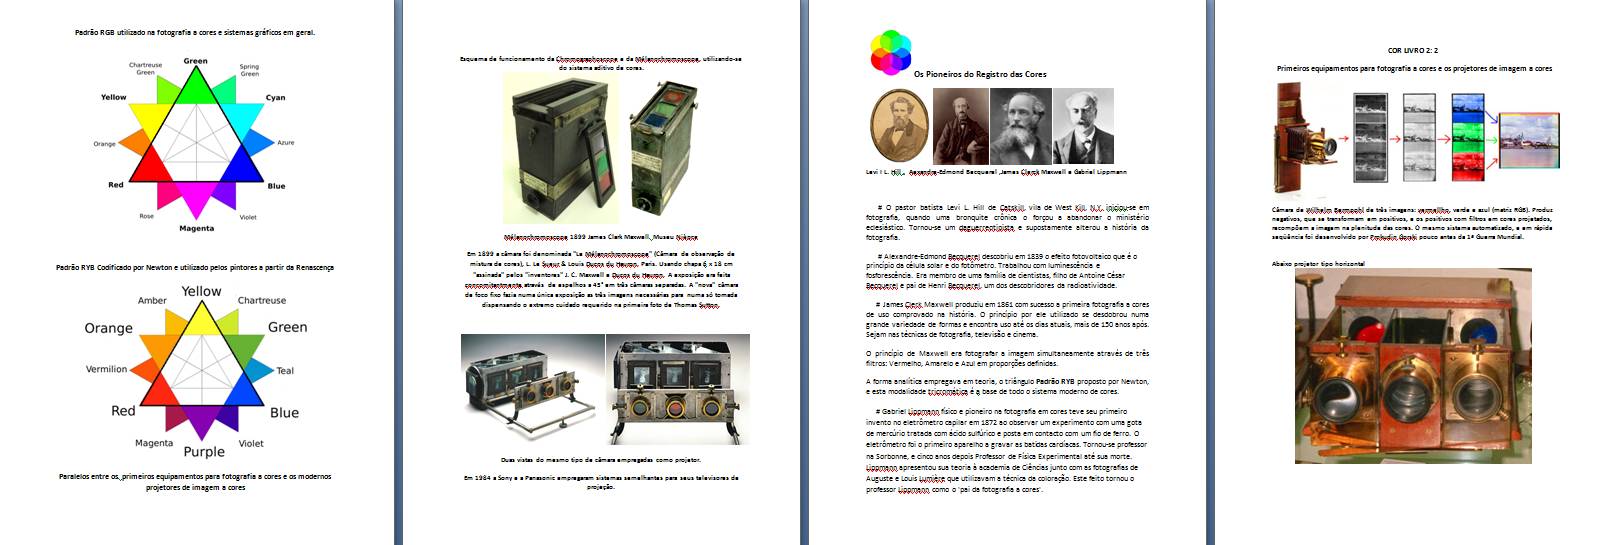Click the heading 'Padrão RYB Codificado por Newton'
The image size is (1606, 545).
(195, 268)
